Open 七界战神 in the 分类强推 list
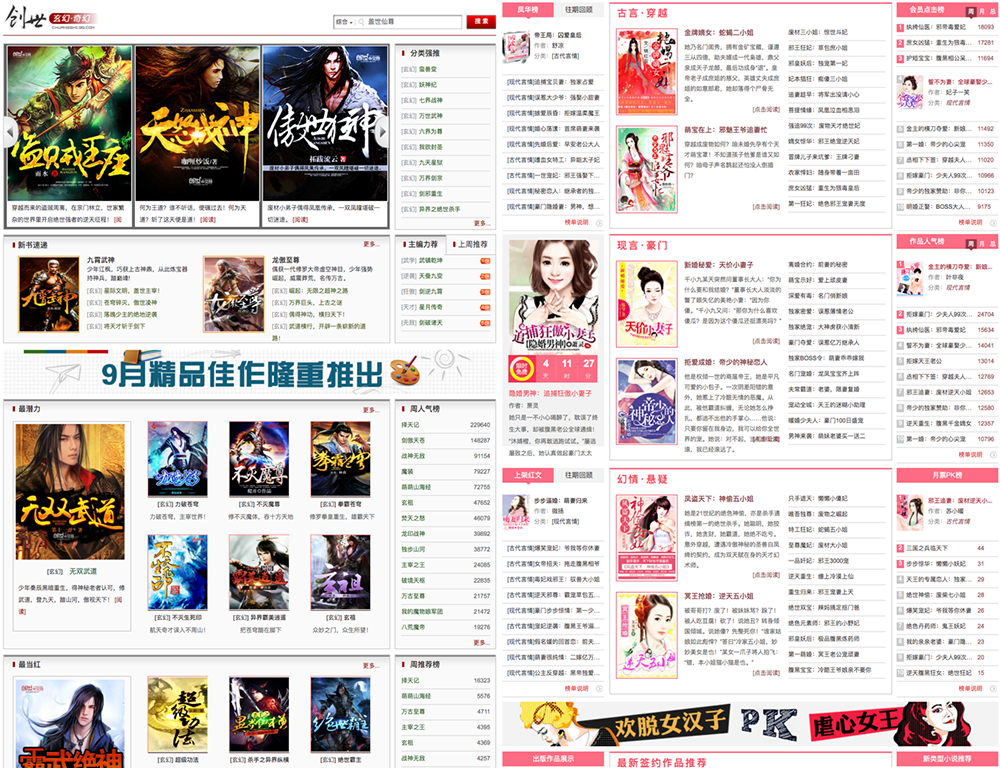 tap(430, 100)
